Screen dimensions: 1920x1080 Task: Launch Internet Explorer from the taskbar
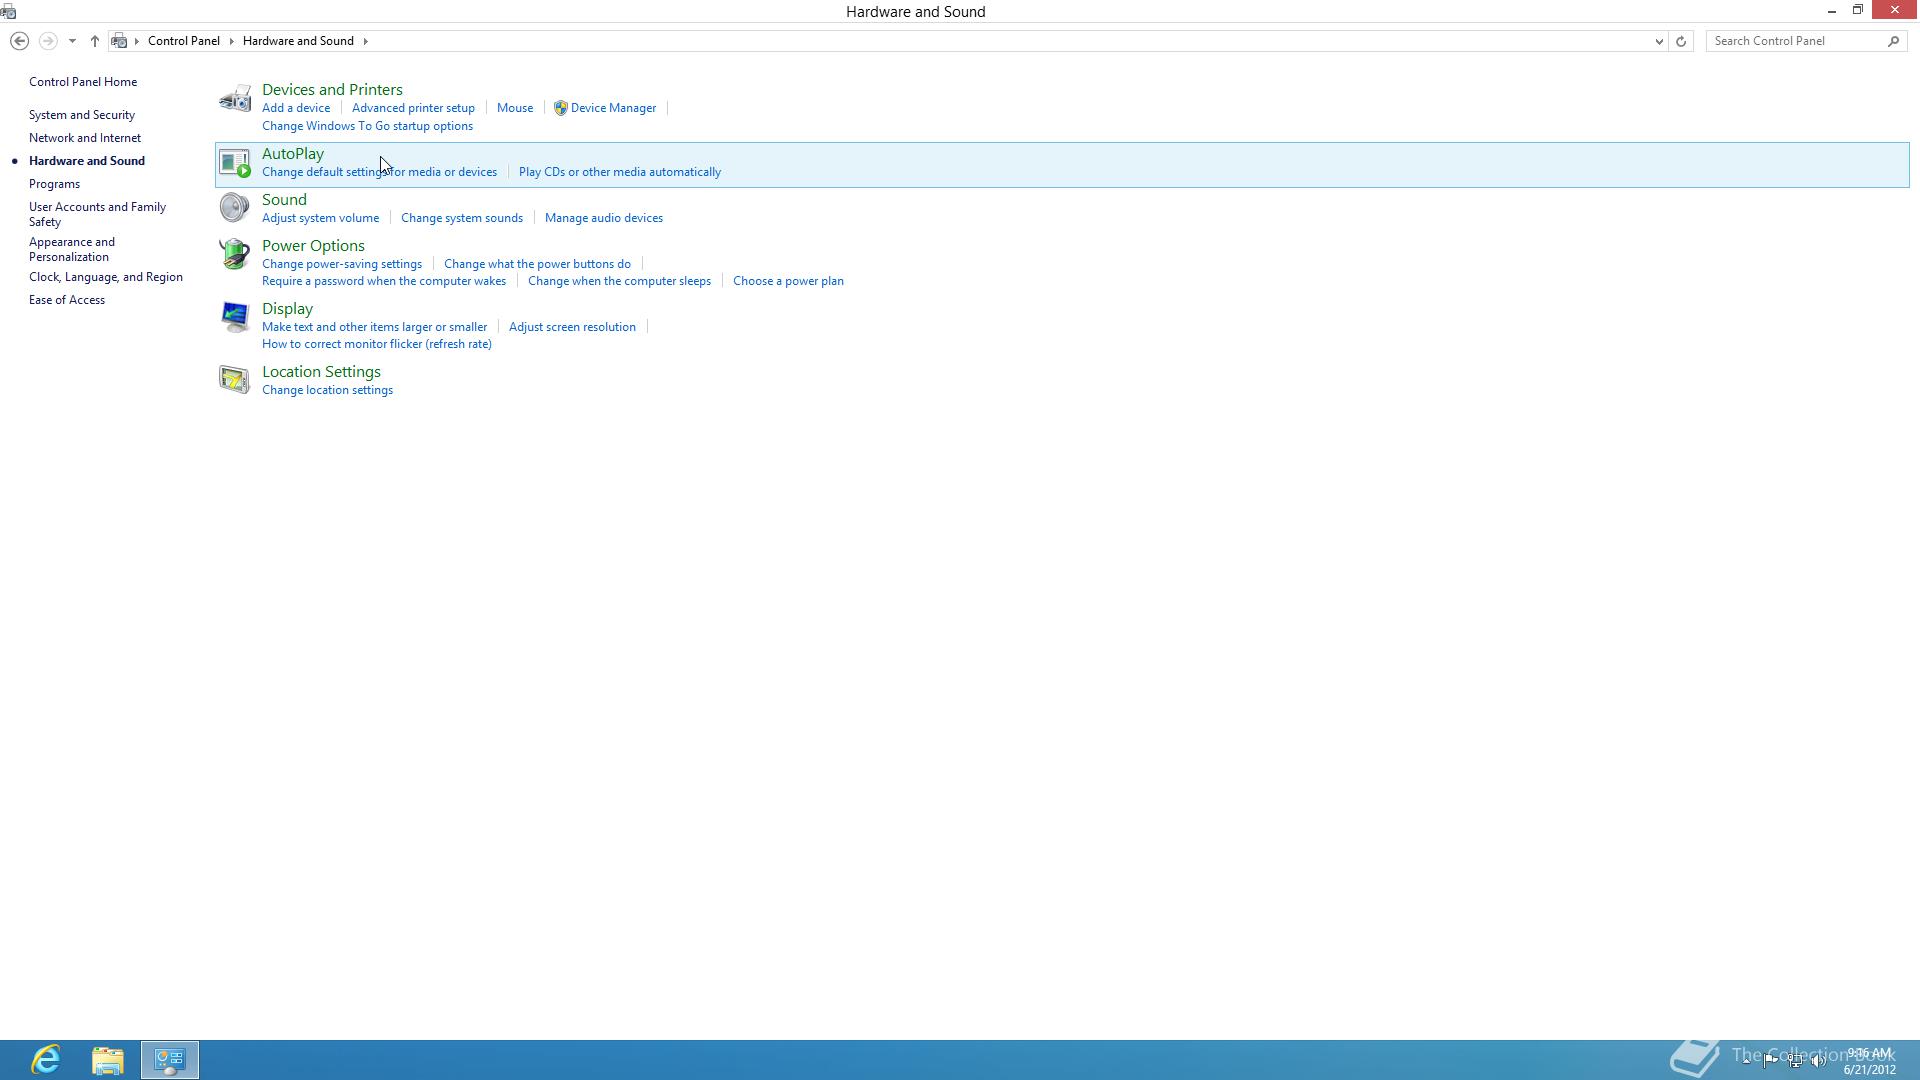point(46,1060)
